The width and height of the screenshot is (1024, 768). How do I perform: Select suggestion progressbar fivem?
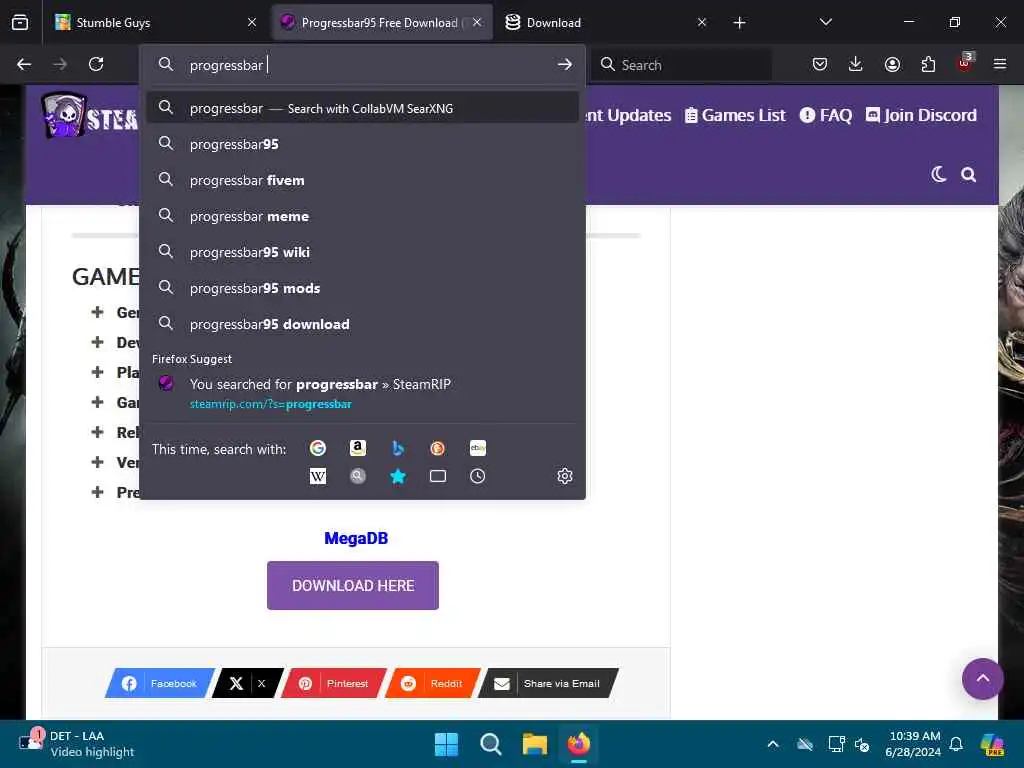coord(362,180)
